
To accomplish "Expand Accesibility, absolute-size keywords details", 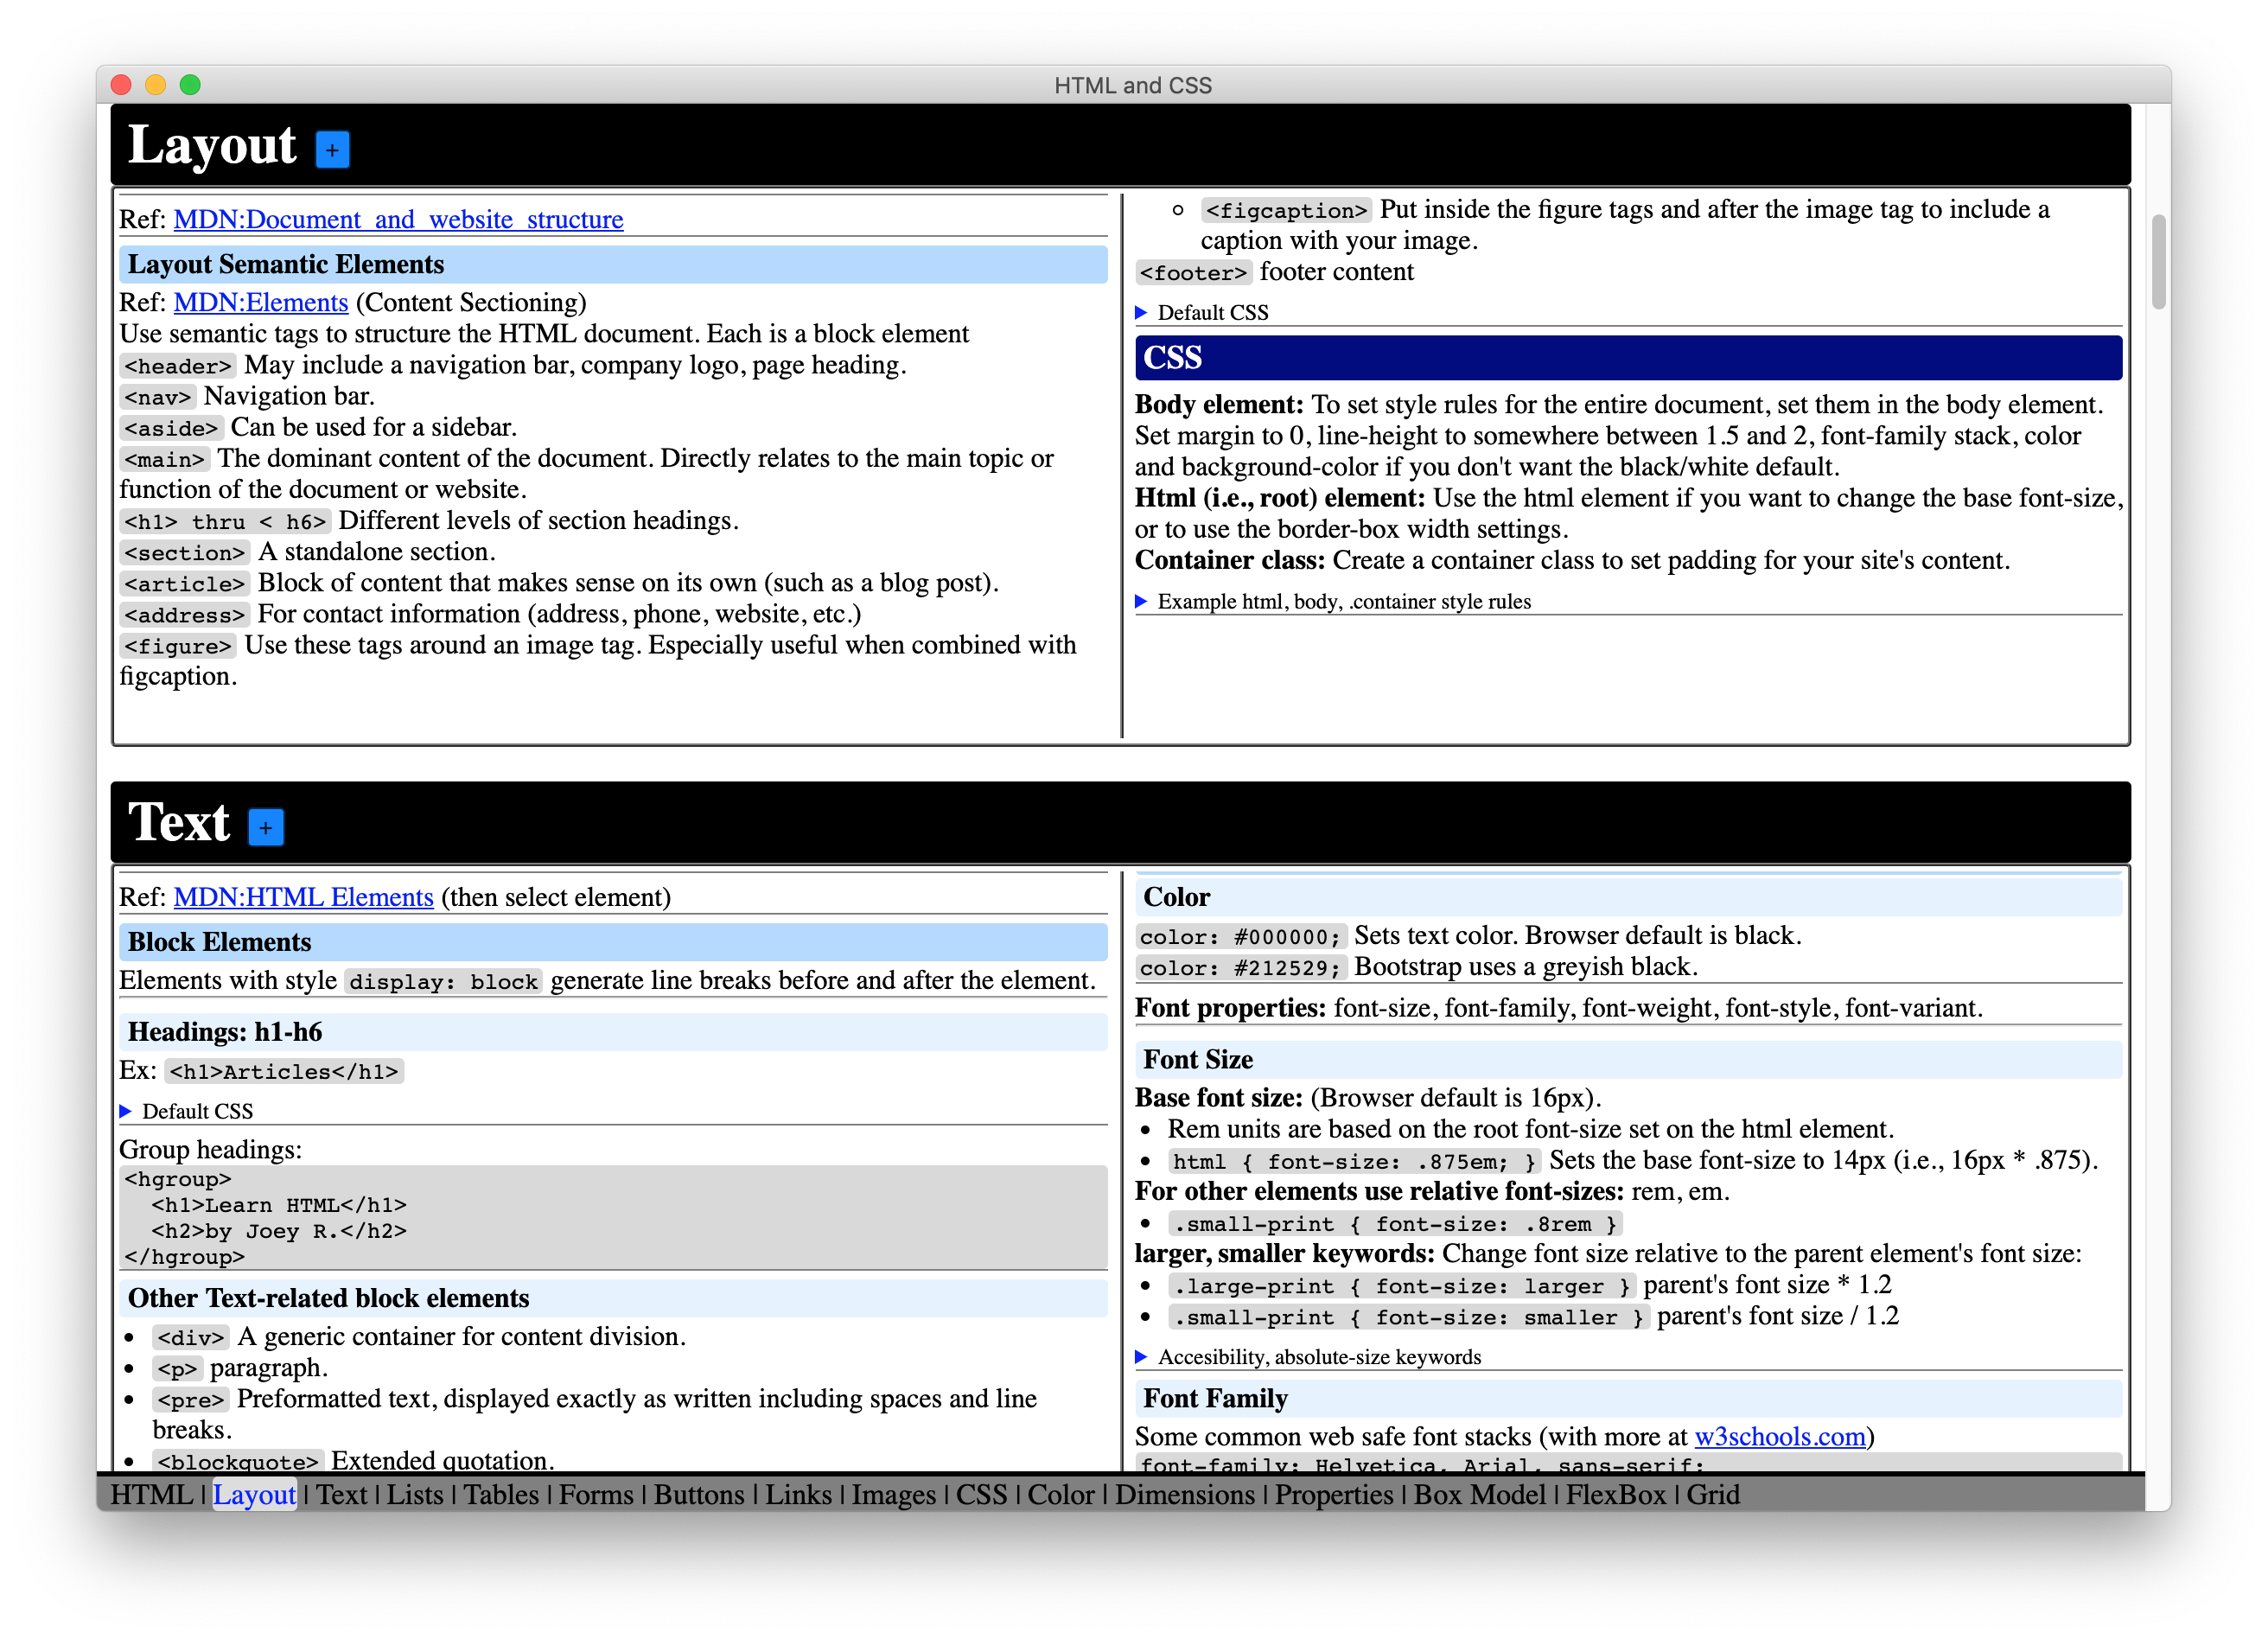I will coord(1308,1357).
